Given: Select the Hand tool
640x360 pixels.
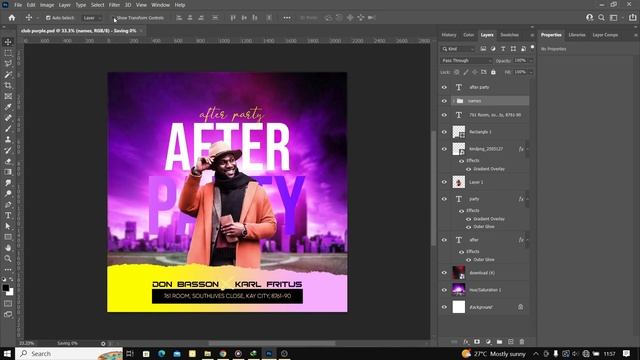Looking at the screenshot, I should 8,248.
